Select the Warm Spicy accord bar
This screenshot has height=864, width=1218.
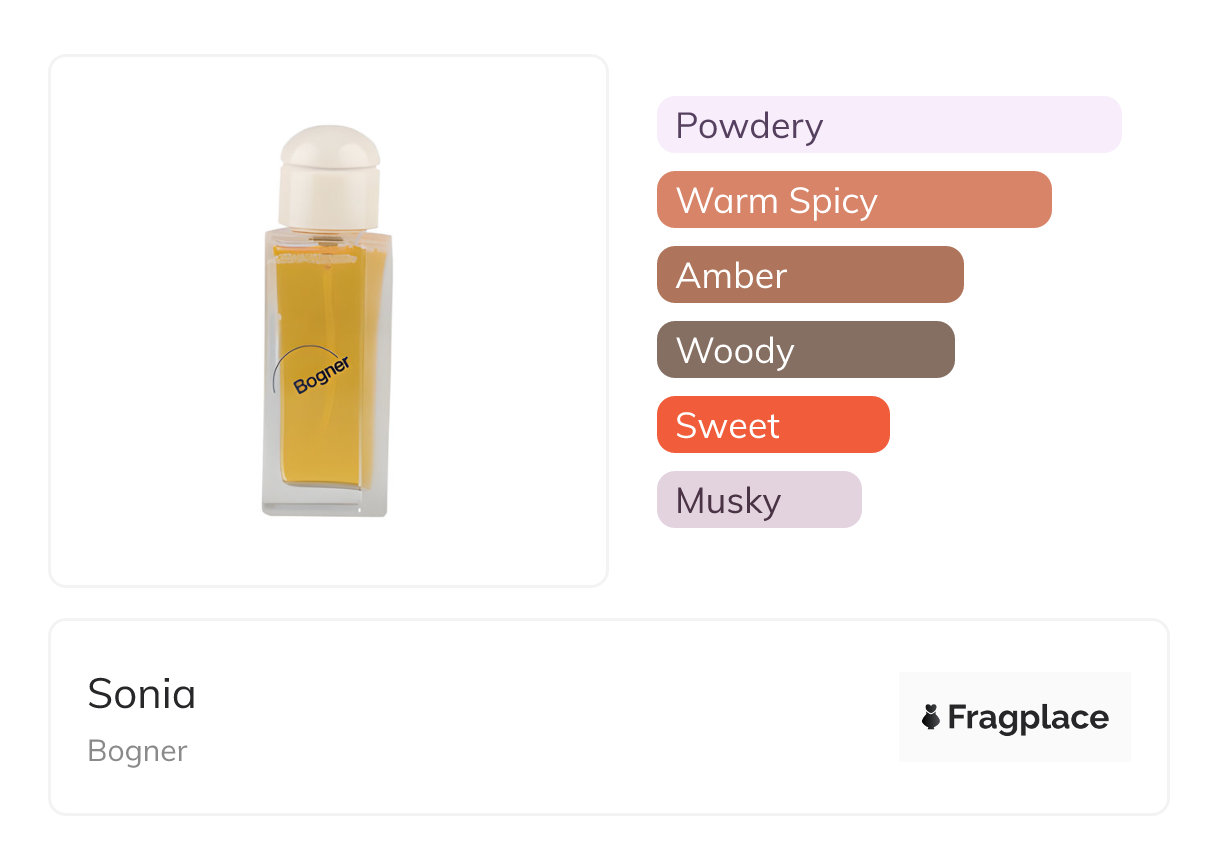point(853,200)
